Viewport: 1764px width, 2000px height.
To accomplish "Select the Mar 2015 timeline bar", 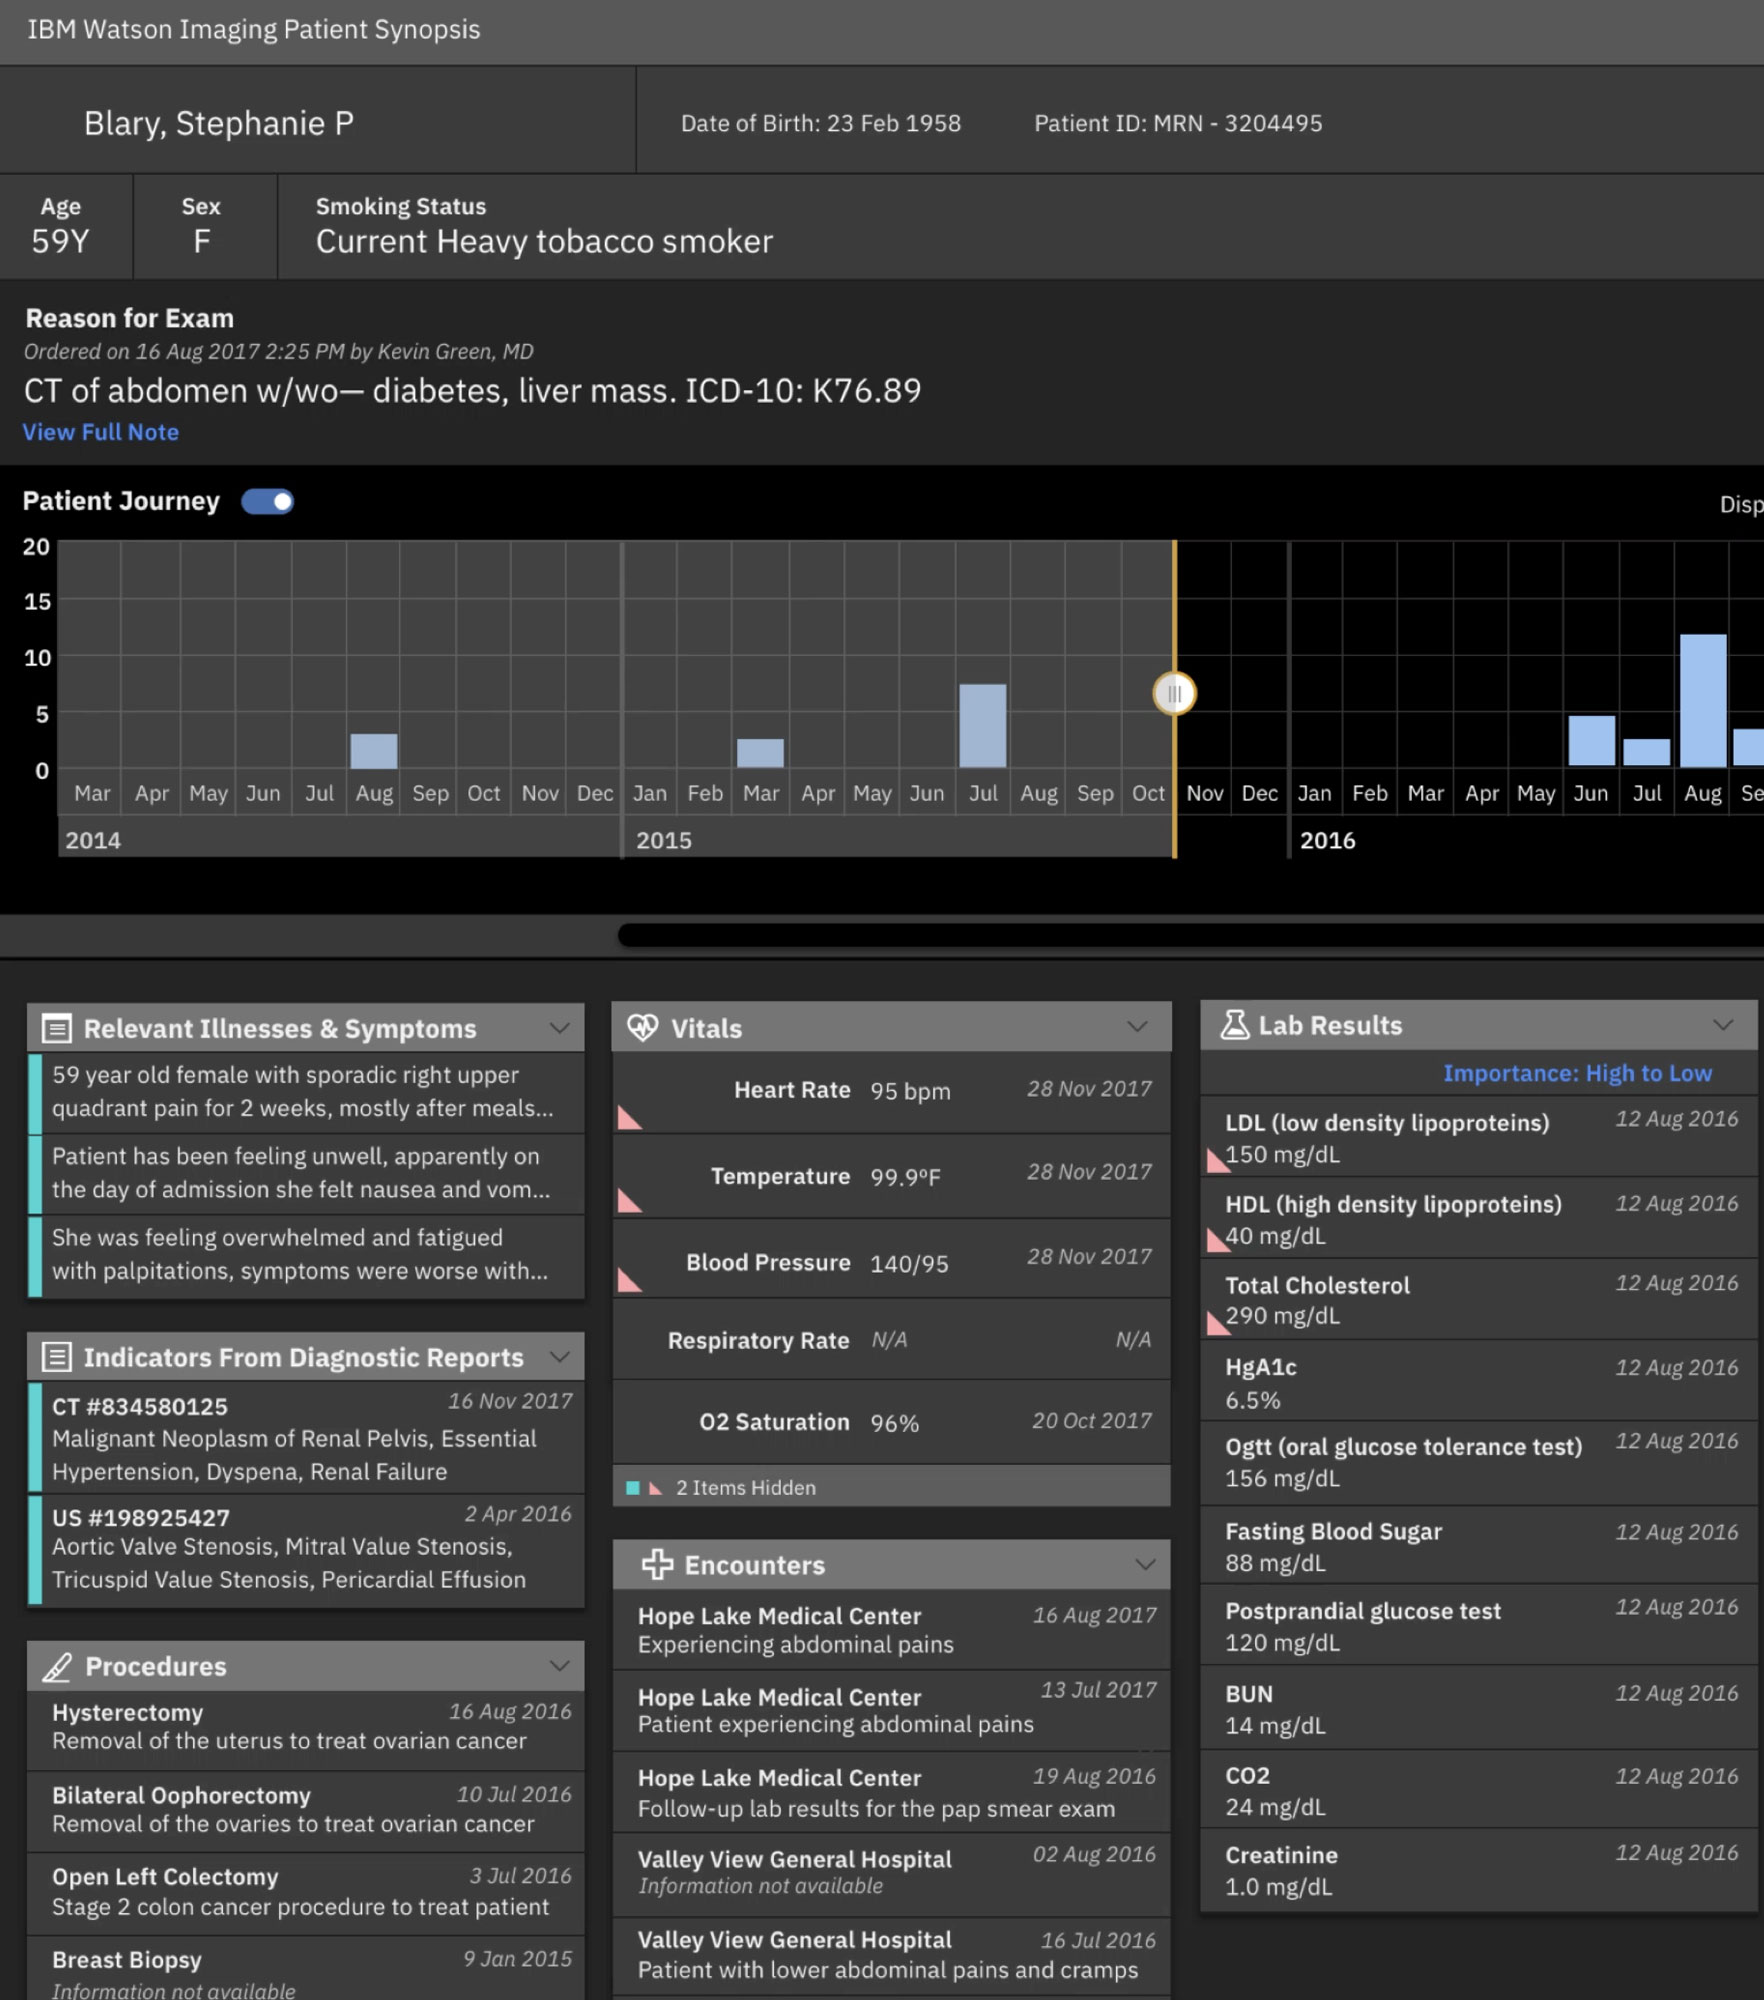I will [x=760, y=753].
